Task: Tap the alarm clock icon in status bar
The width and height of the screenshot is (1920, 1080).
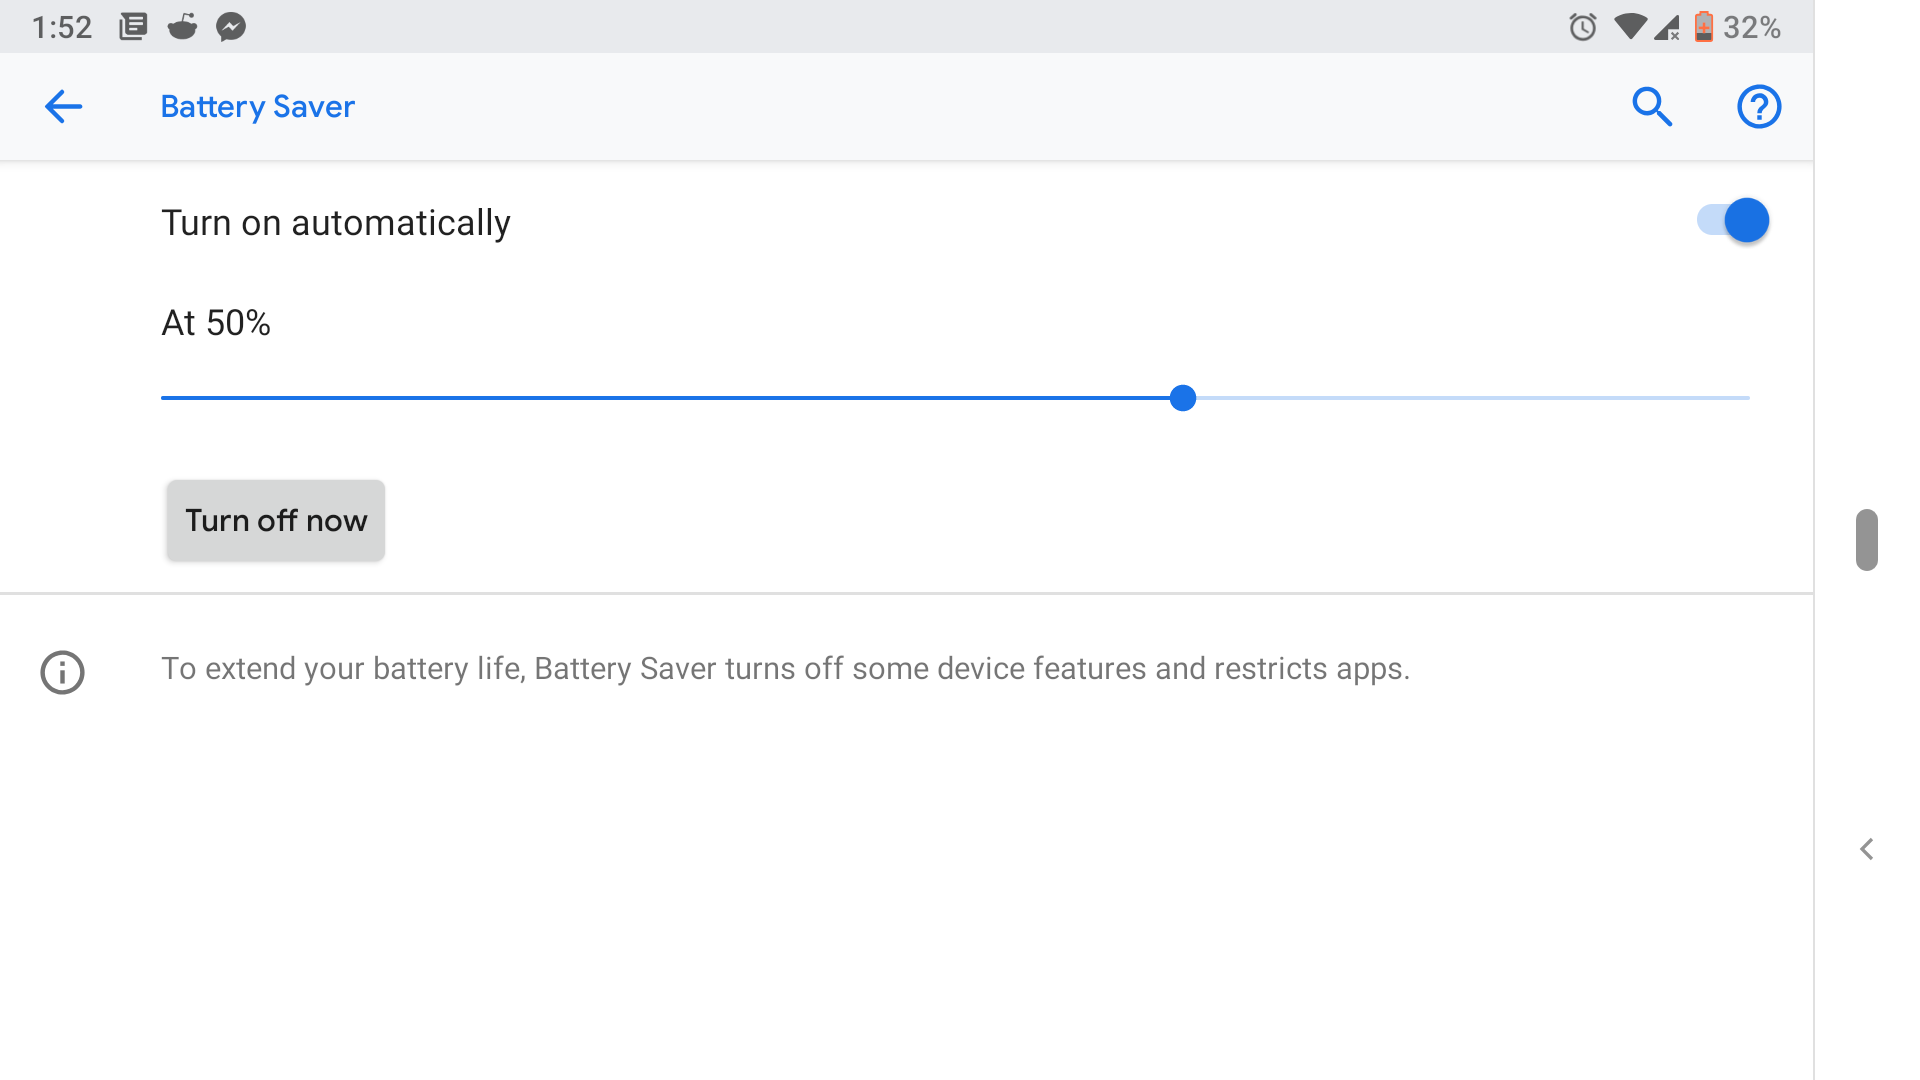Action: [1582, 27]
